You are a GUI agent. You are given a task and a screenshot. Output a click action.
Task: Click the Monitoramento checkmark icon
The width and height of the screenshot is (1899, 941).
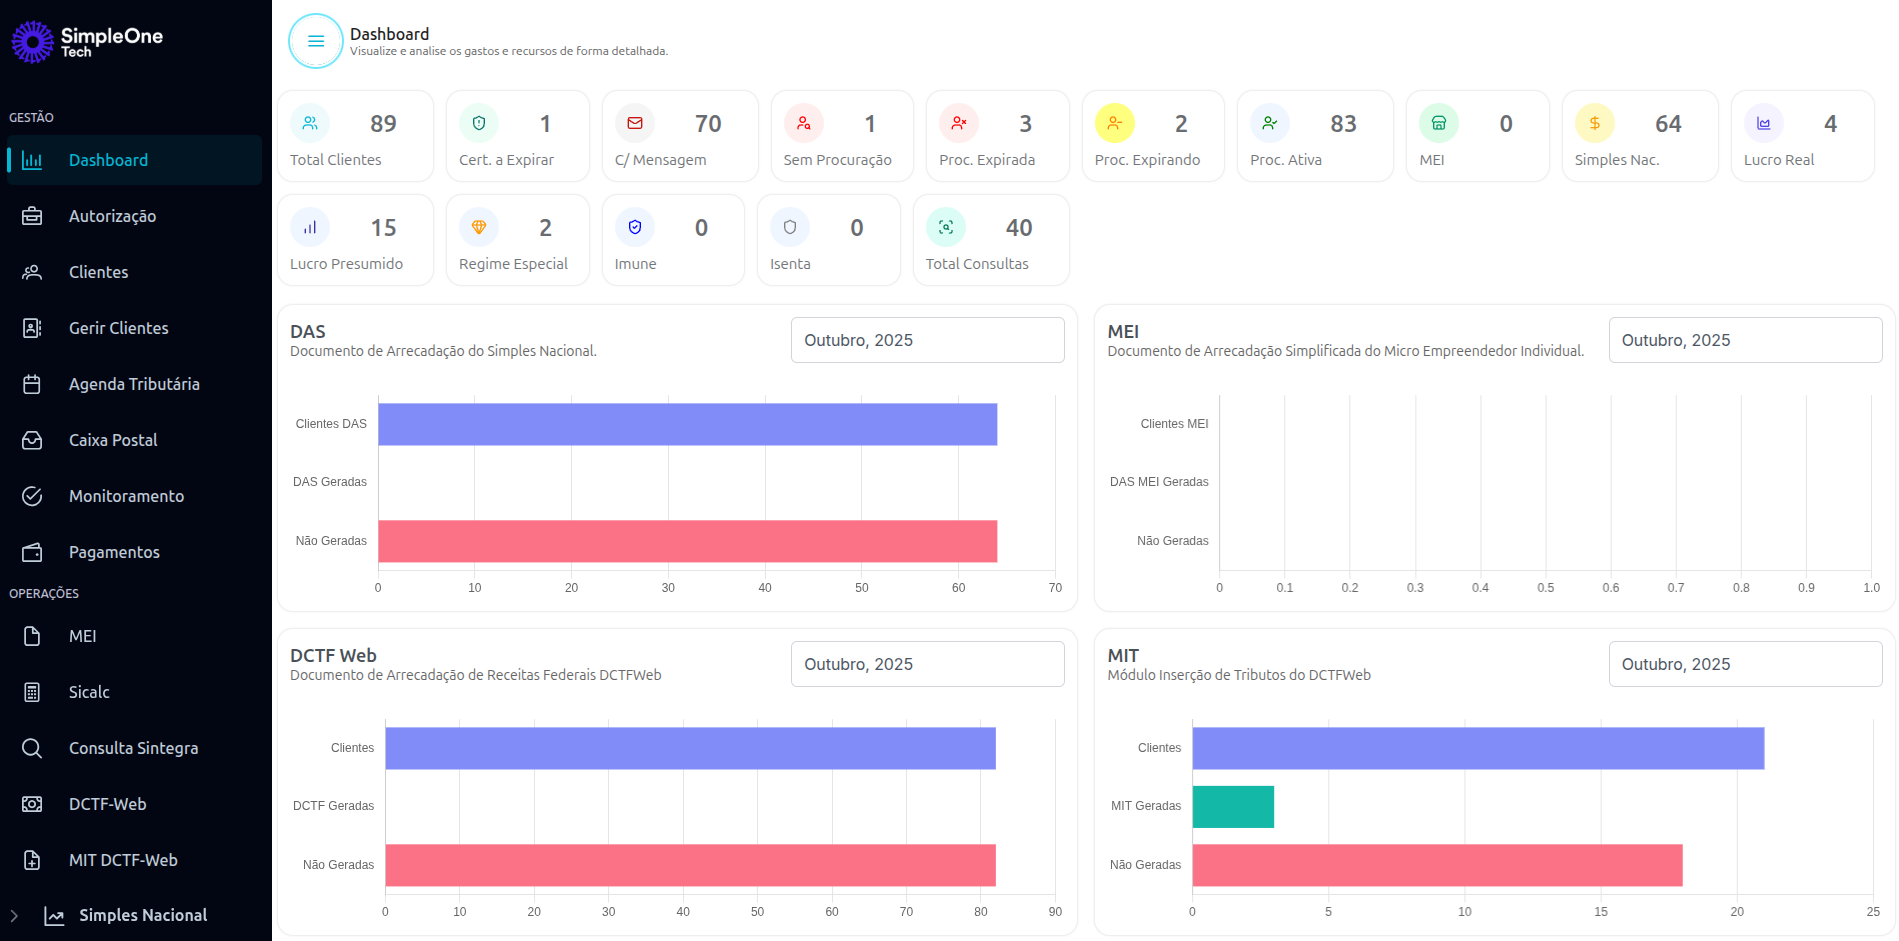point(31,496)
